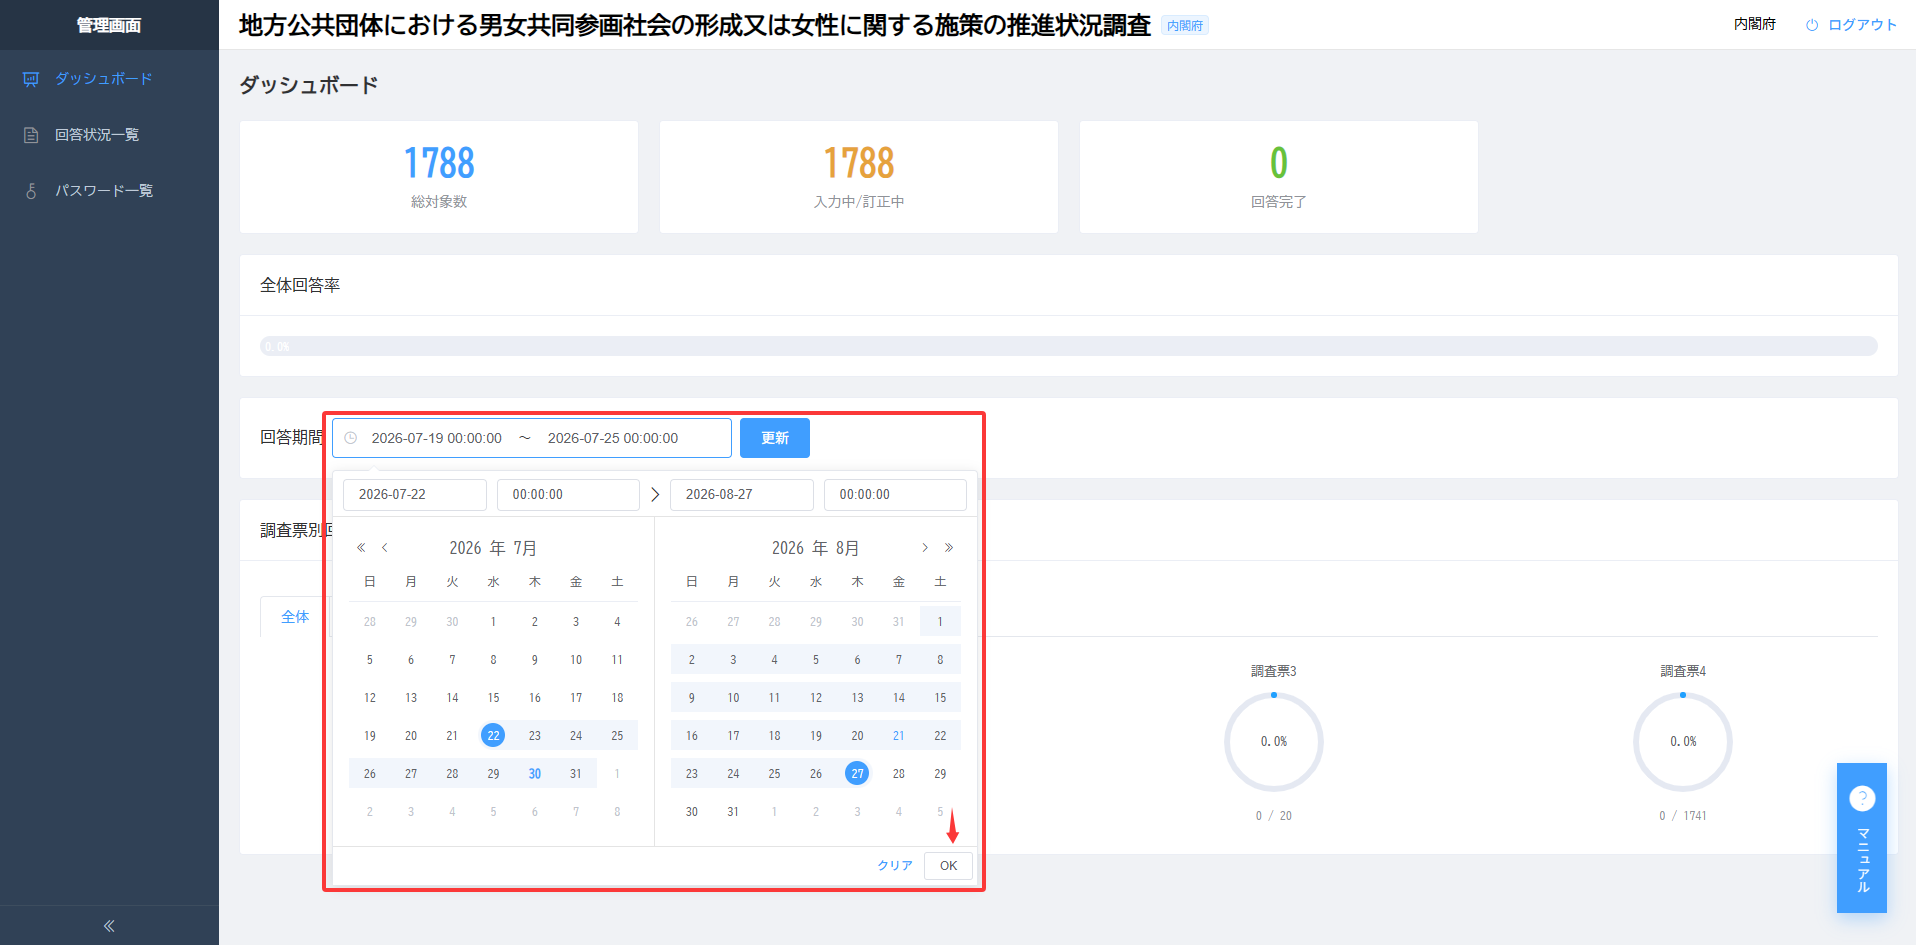Click the answer status list document icon
The width and height of the screenshot is (1916, 945).
tap(31, 135)
